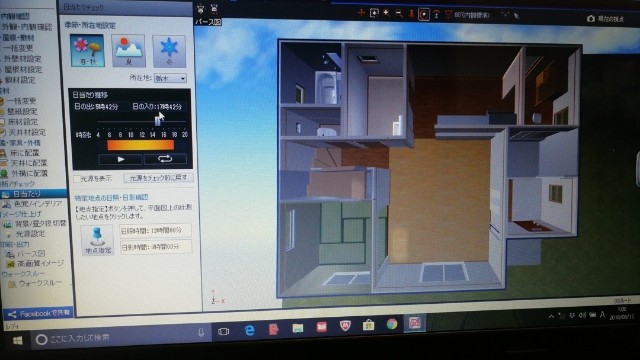Click the Cortana microphone icon

click(201, 332)
